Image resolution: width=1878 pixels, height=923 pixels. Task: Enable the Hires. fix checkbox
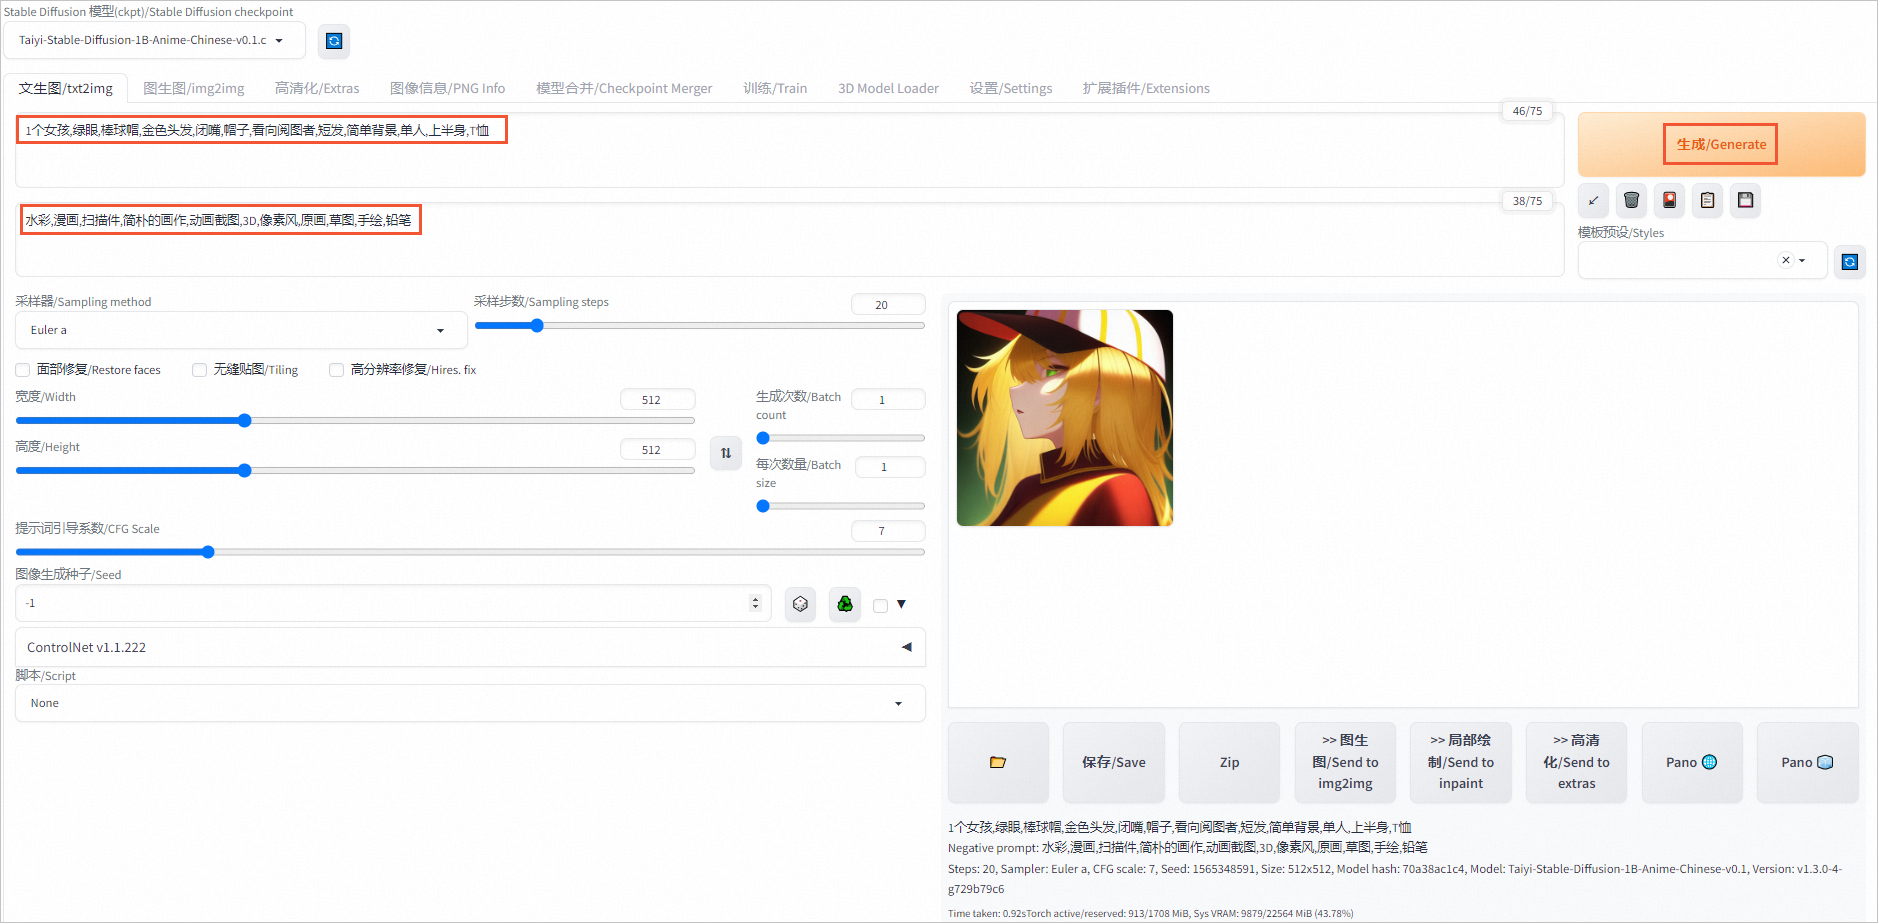(x=336, y=370)
